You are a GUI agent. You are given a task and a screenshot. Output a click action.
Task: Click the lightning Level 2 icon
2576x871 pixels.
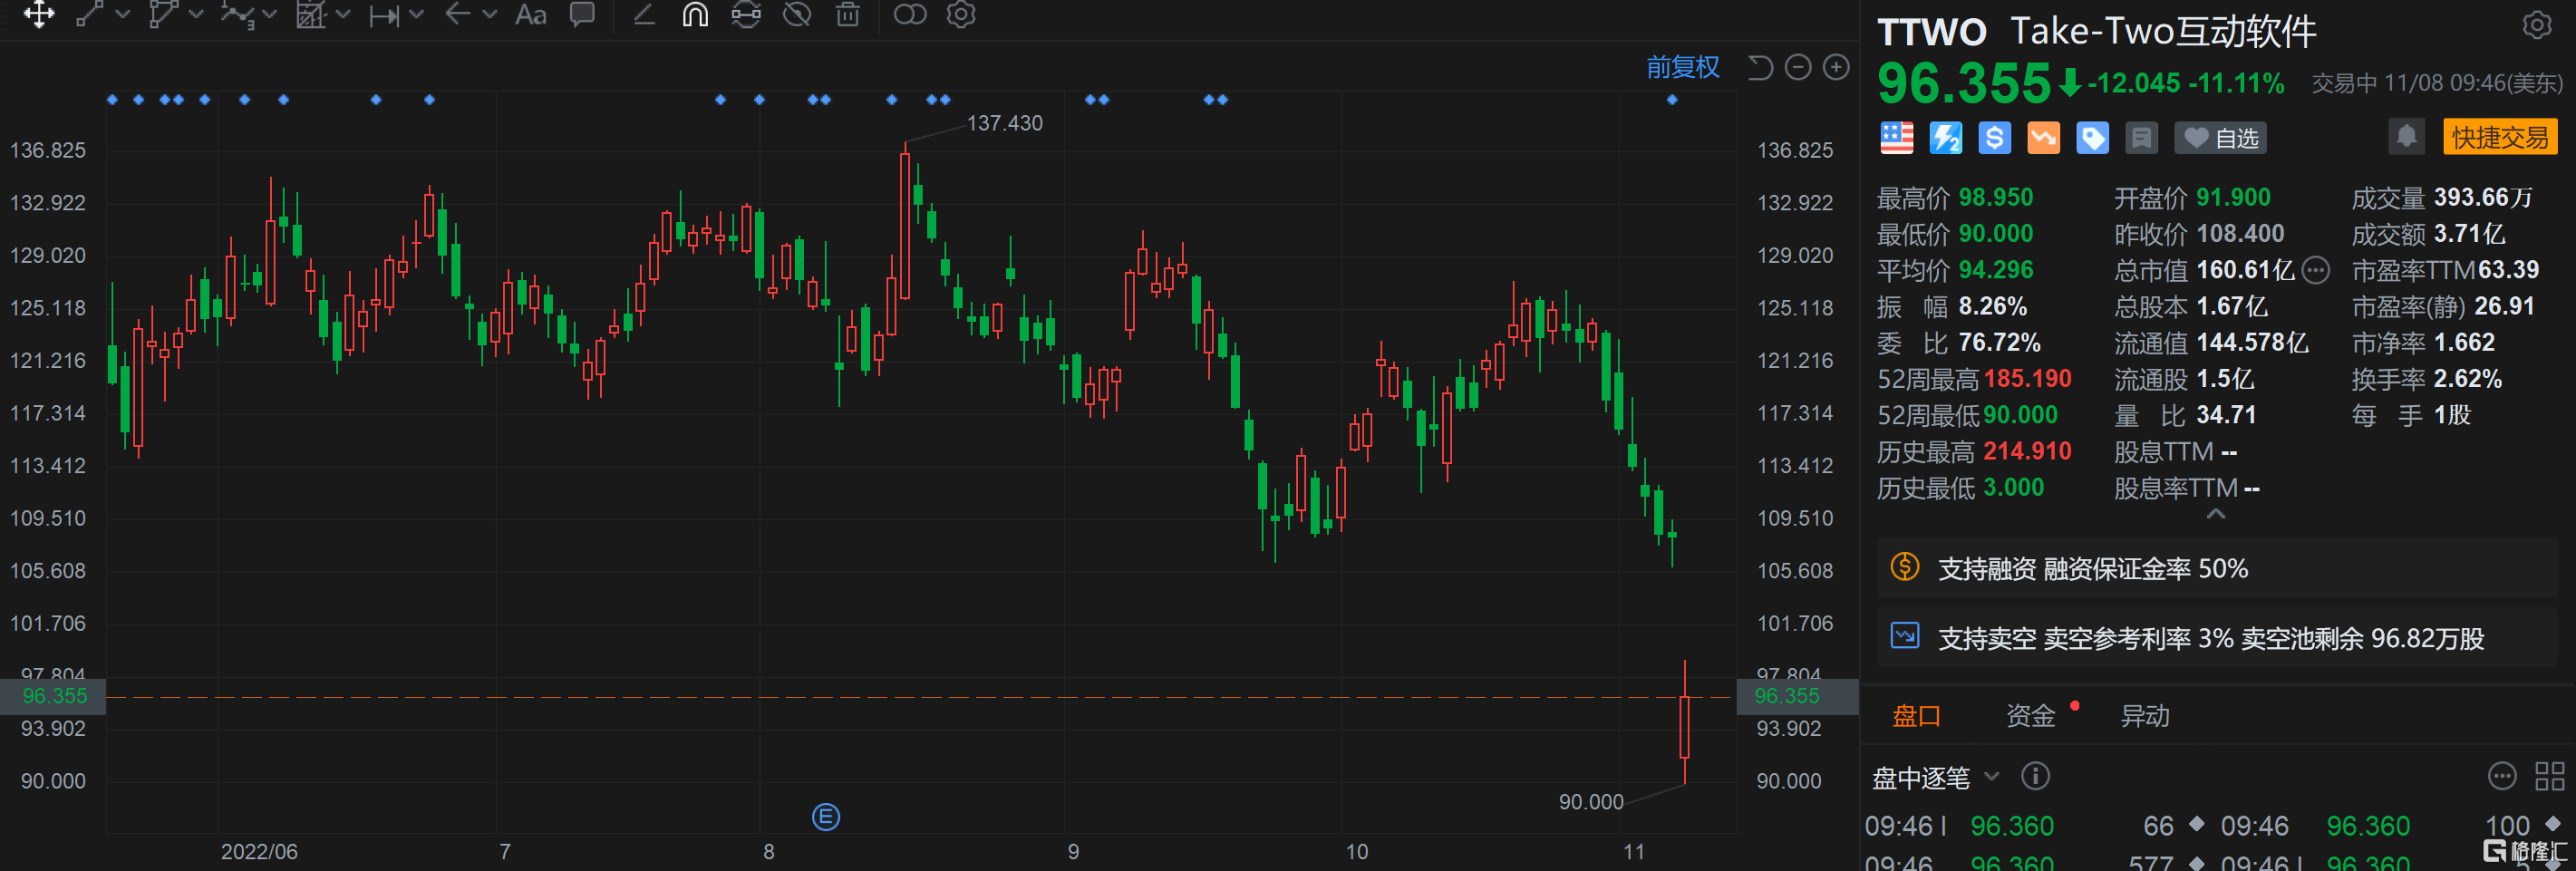[1946, 138]
